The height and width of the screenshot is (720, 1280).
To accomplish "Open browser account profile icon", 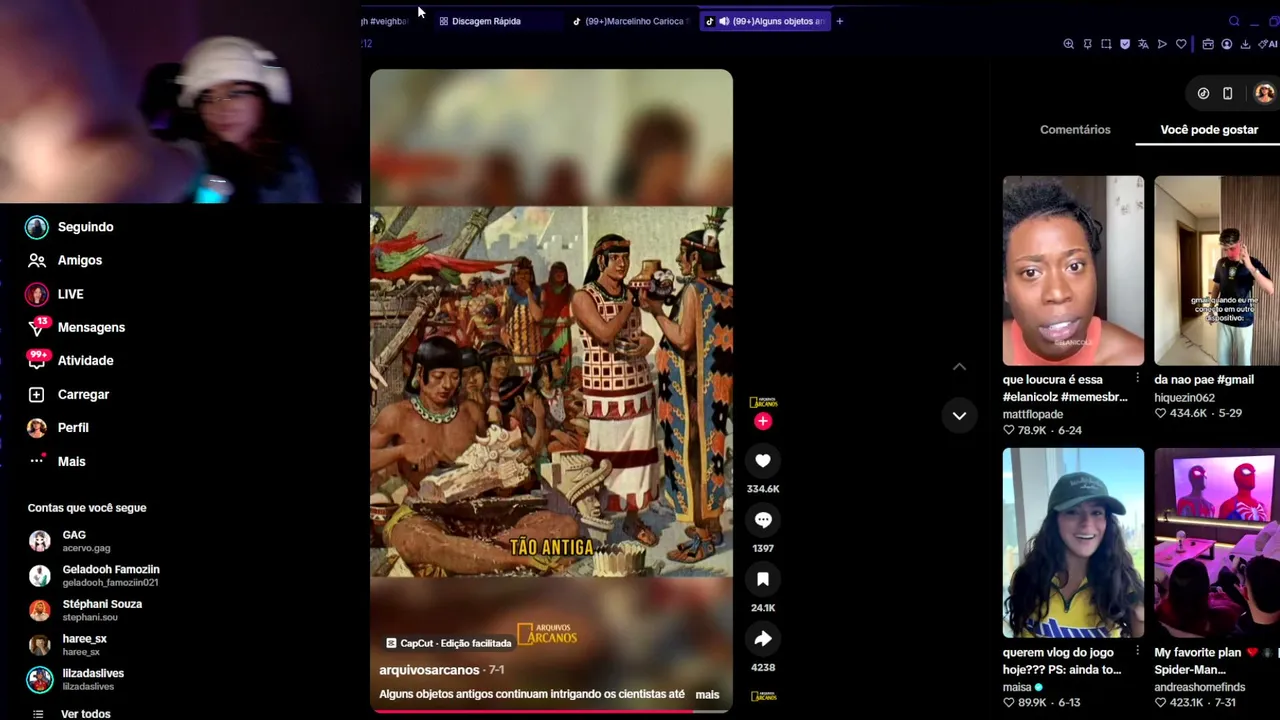I will coord(1227,44).
